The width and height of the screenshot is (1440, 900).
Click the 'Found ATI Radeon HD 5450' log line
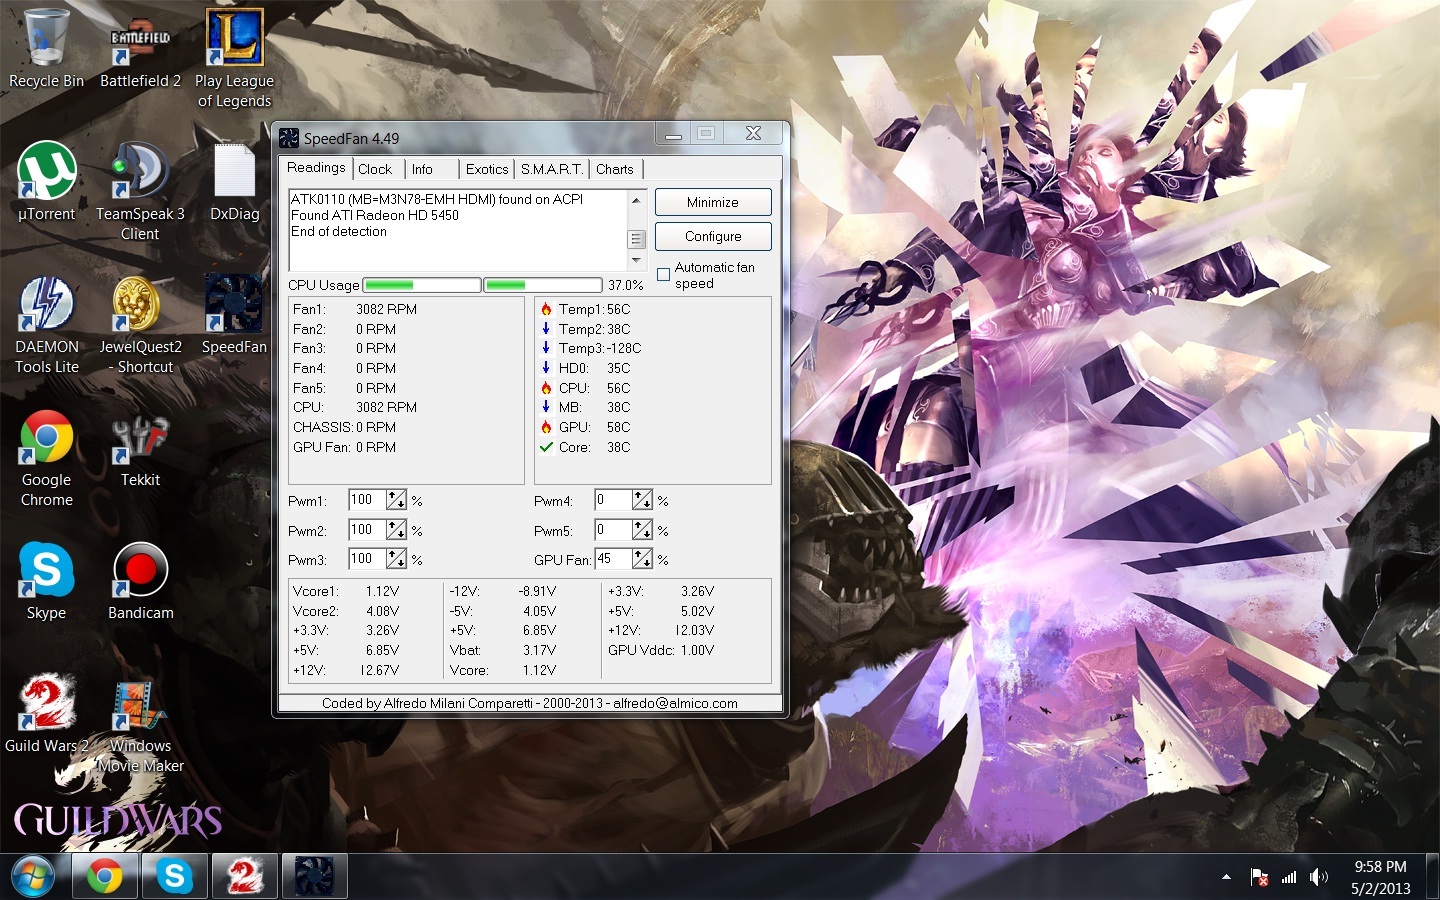pos(375,215)
